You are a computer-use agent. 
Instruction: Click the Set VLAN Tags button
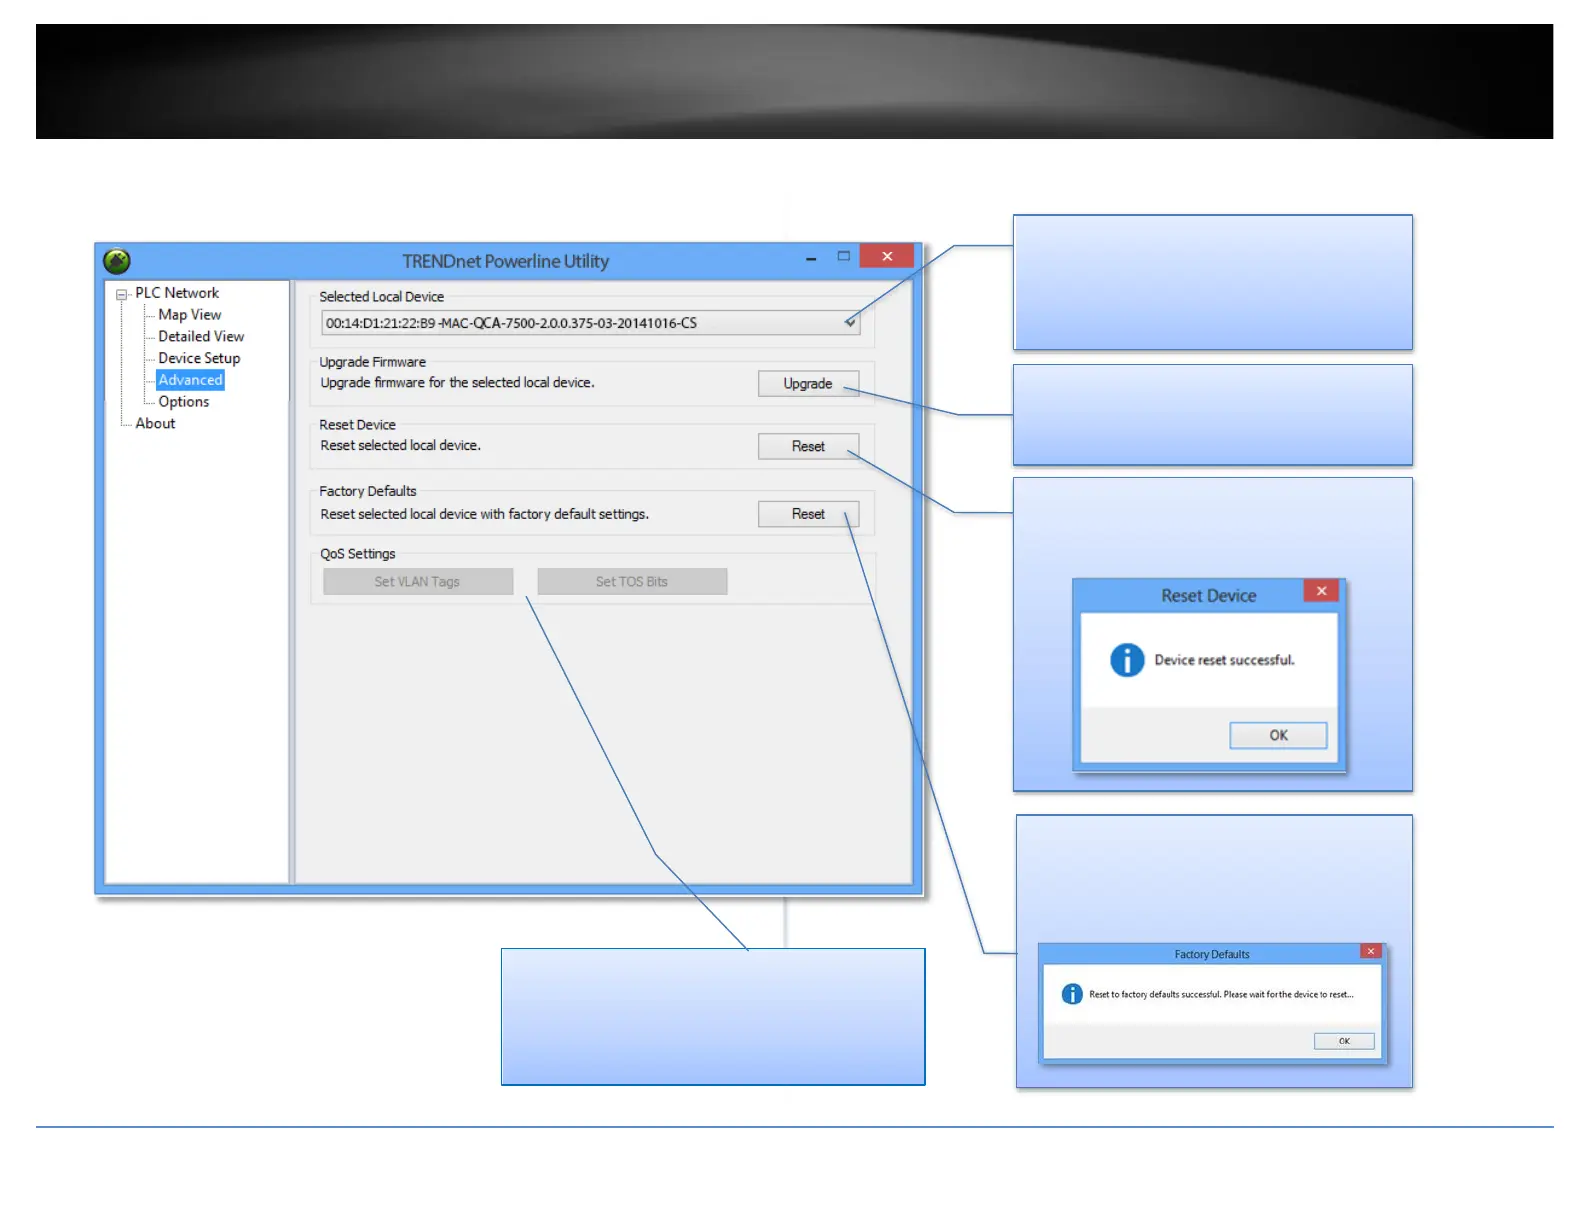(418, 582)
